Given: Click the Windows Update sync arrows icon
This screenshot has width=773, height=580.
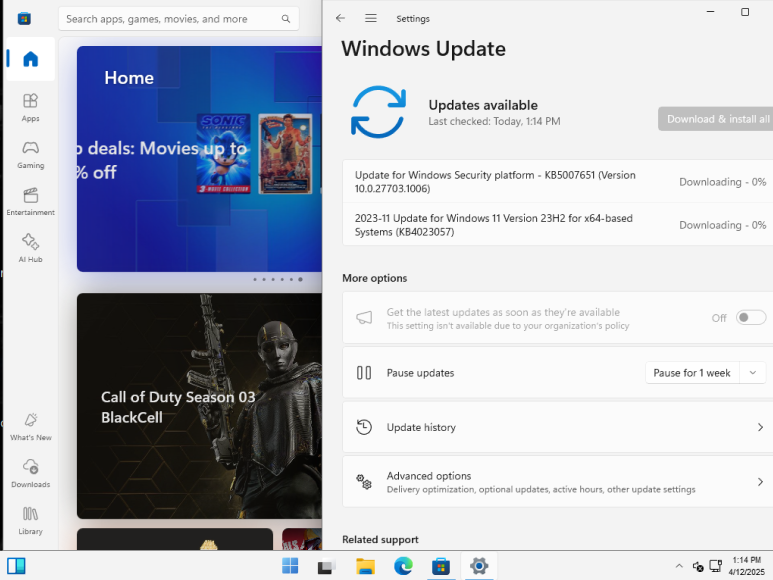Looking at the screenshot, I should point(378,112).
